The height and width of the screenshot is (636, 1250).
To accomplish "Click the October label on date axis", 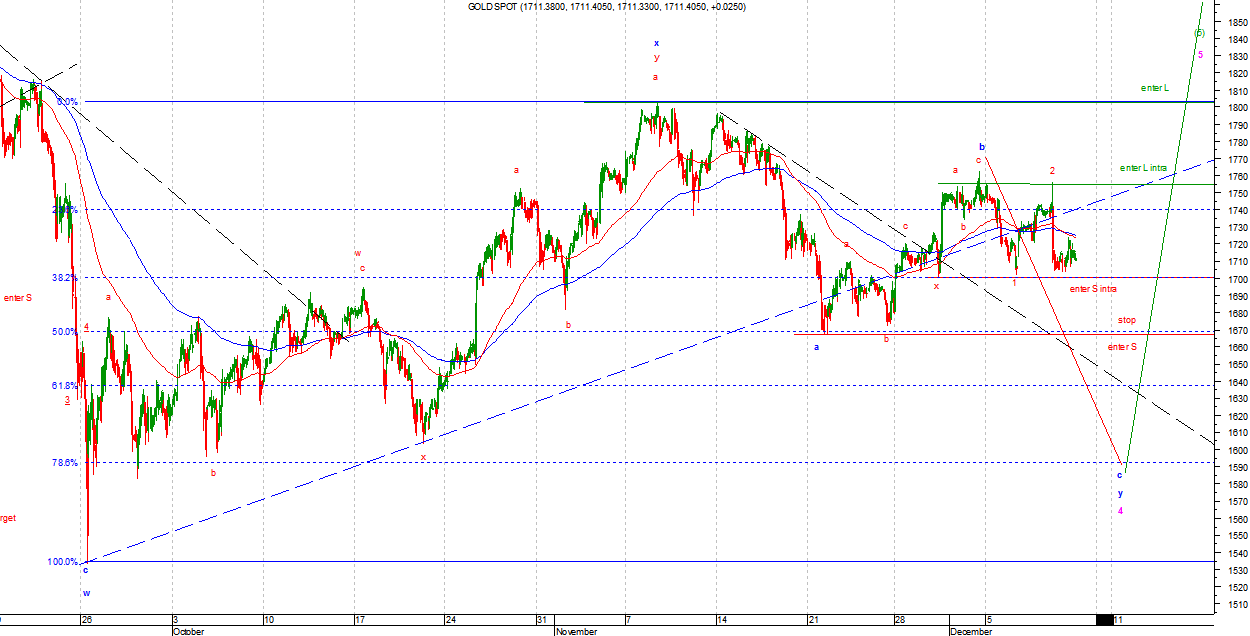I will click(188, 632).
